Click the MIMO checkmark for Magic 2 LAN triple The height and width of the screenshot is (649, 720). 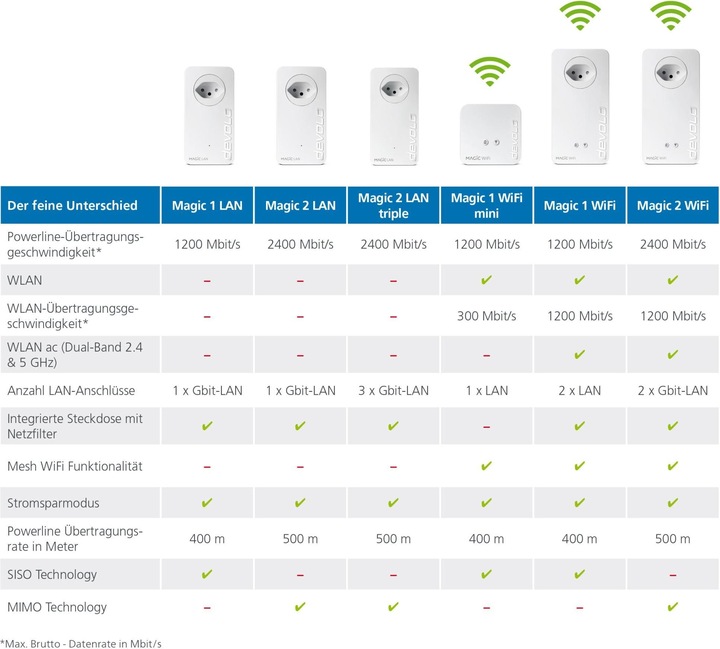click(x=394, y=607)
